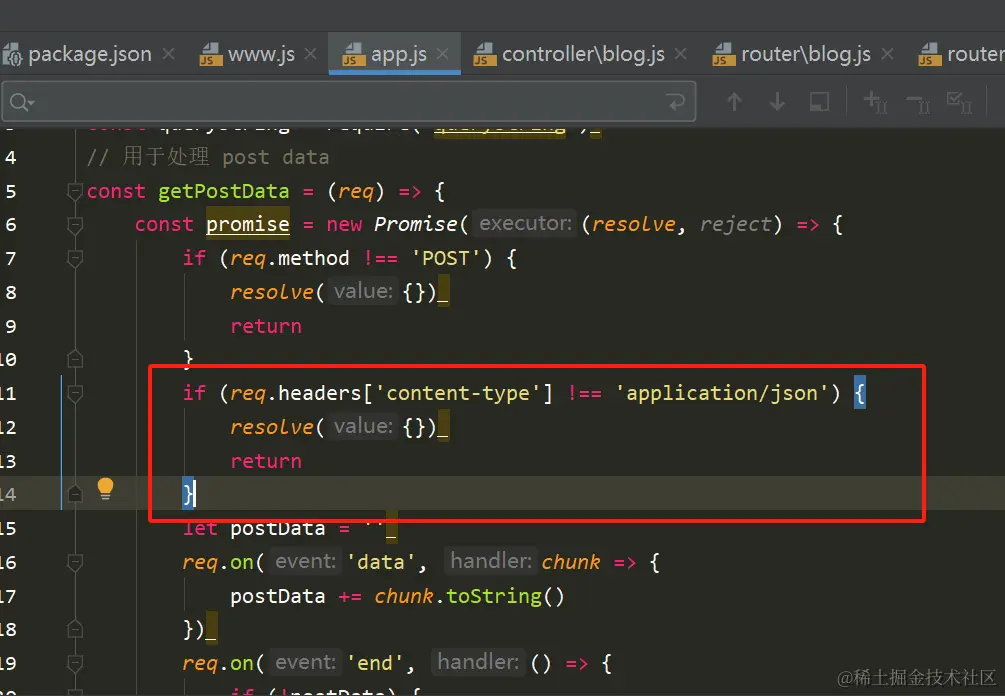Click the 'application/json' string
The width and height of the screenshot is (1005, 696).
coord(722,393)
